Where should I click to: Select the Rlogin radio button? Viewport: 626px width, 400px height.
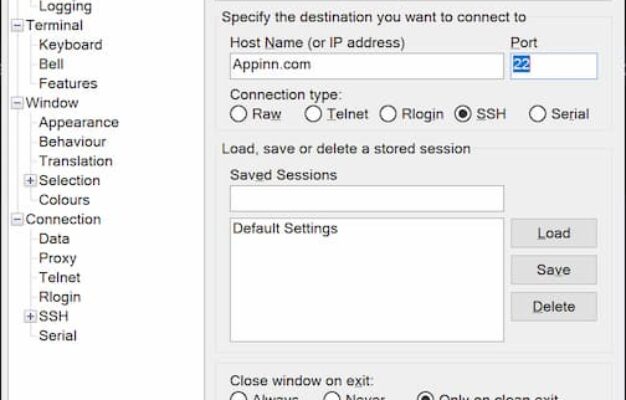(388, 114)
